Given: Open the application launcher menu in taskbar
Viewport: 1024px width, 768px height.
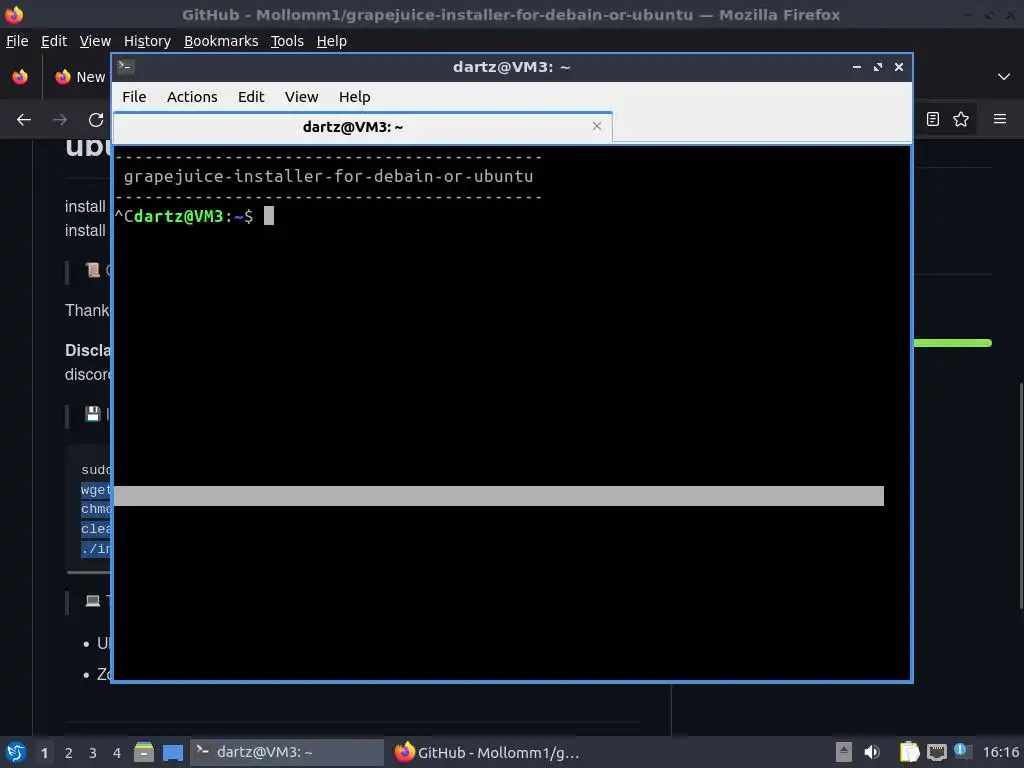Looking at the screenshot, I should click(x=16, y=752).
